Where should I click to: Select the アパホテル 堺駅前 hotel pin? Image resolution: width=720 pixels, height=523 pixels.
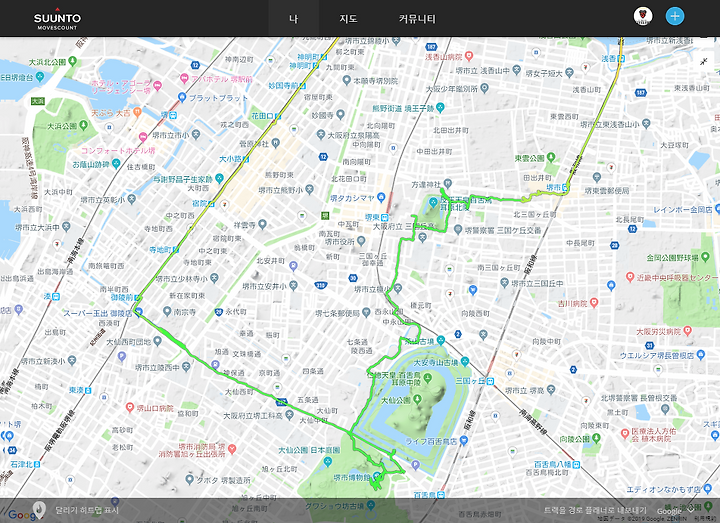184,79
